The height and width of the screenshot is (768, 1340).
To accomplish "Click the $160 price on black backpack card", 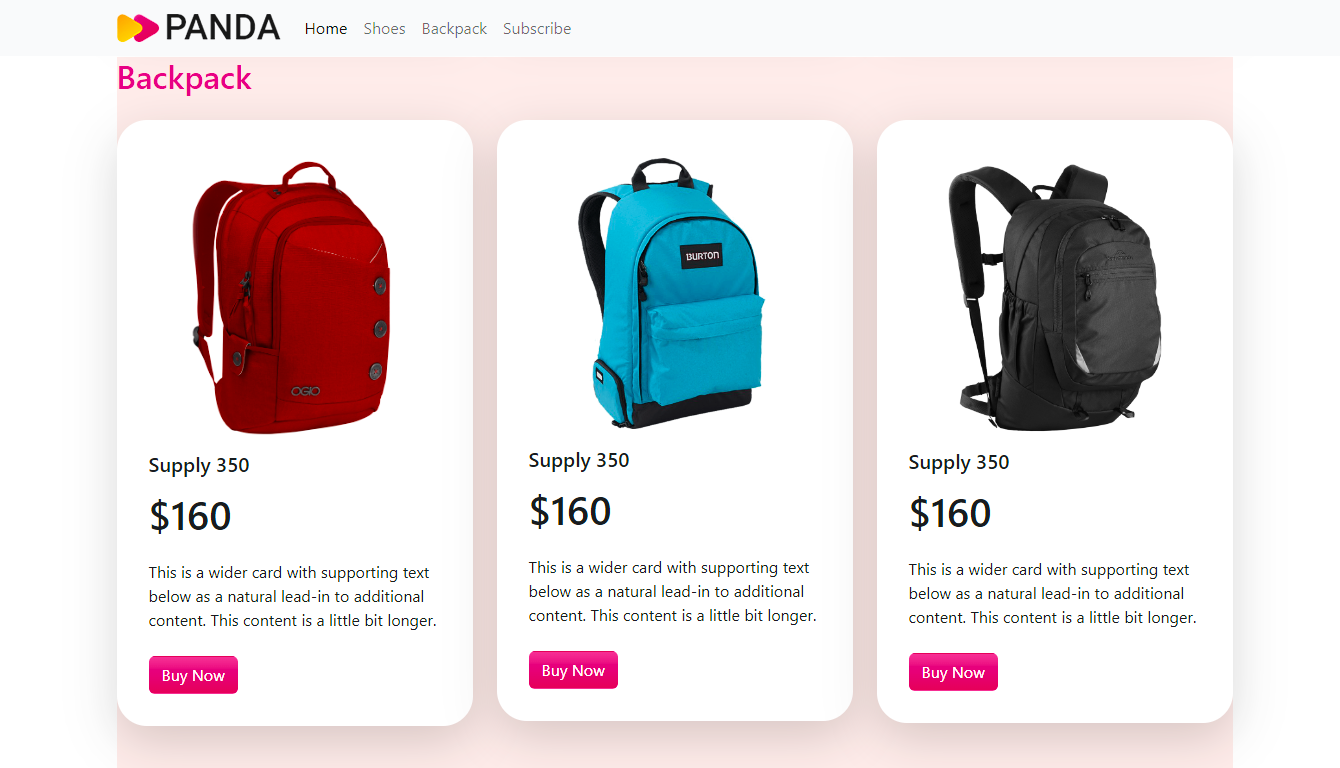I will [x=950, y=514].
